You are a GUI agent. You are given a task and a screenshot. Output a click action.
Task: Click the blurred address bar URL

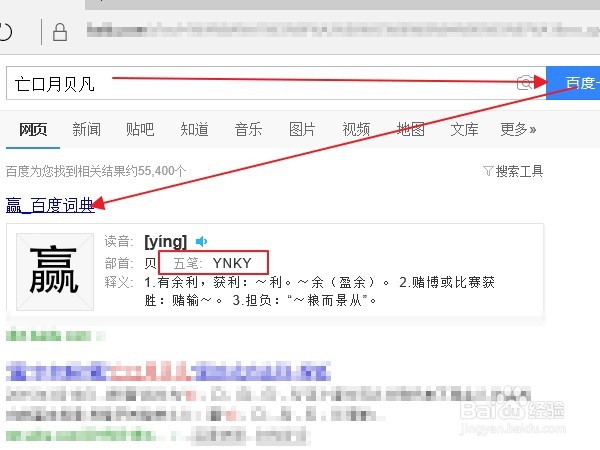coord(341,29)
